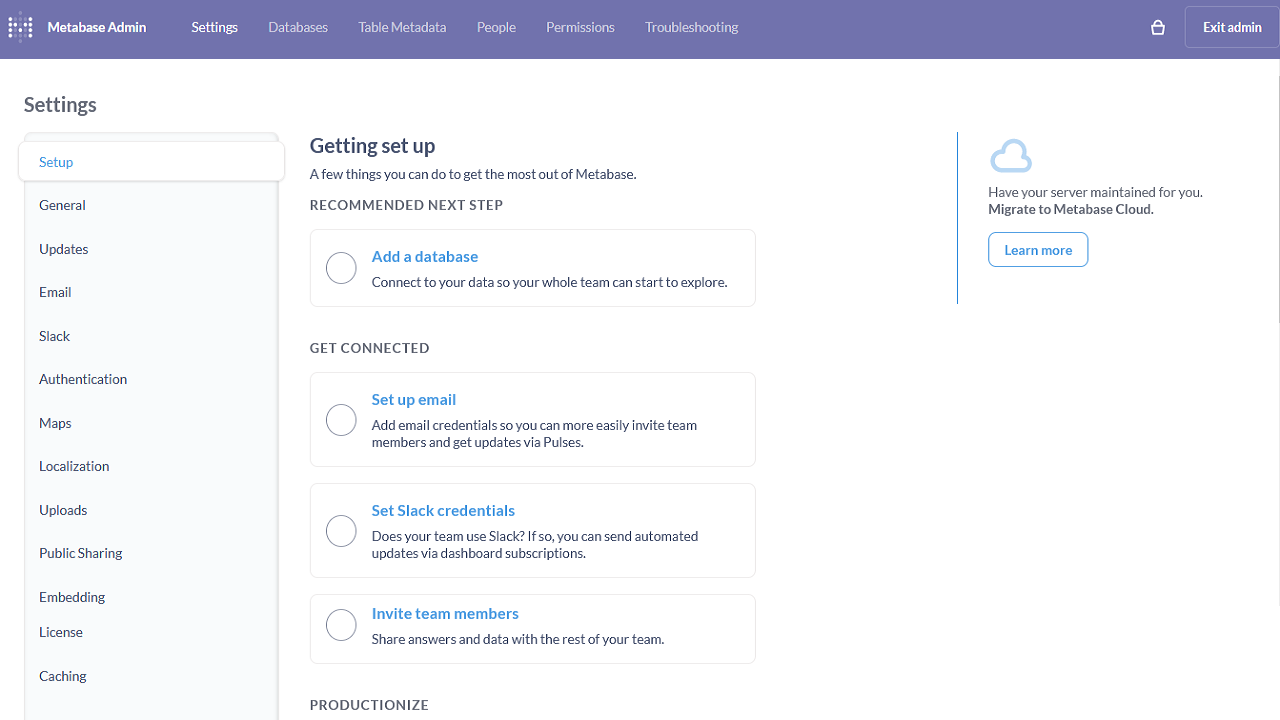1280x720 pixels.
Task: Toggle the Set up email circle
Action: coord(341,420)
